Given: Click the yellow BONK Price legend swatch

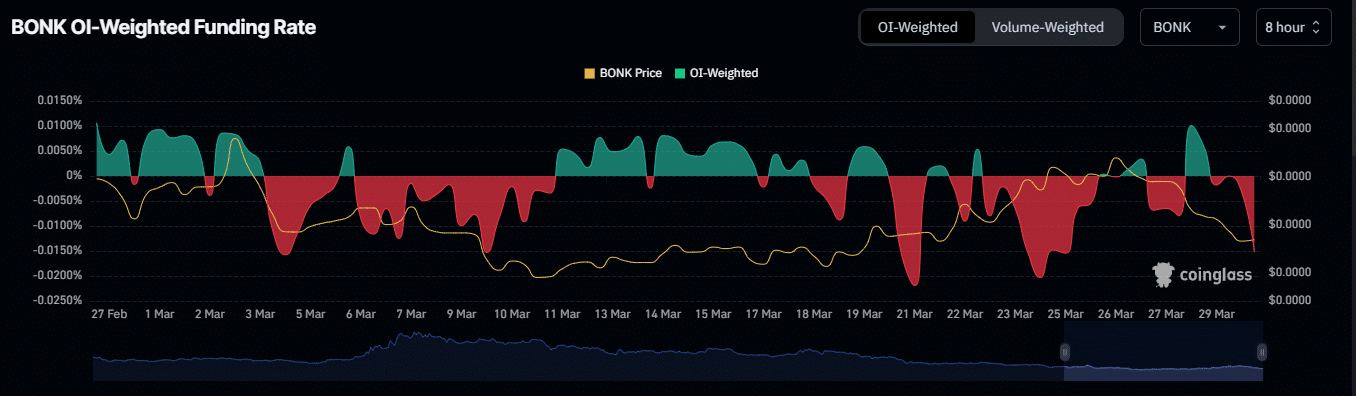Looking at the screenshot, I should click(589, 73).
